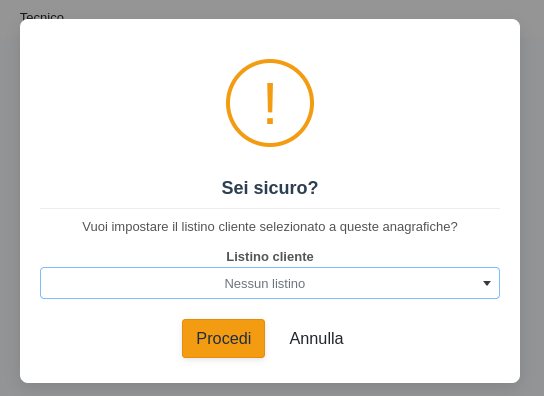Click the 'Listino cliente' field label
Image resolution: width=544 pixels, height=396 pixels.
[270, 257]
